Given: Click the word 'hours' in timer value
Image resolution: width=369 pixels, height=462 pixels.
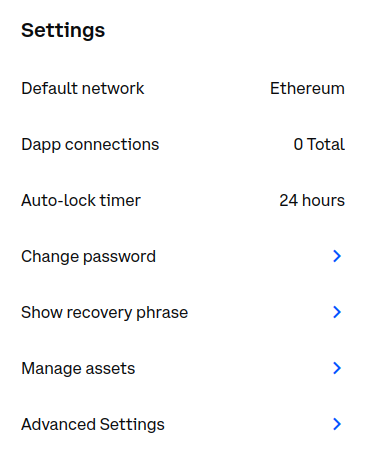Looking at the screenshot, I should coord(323,201).
